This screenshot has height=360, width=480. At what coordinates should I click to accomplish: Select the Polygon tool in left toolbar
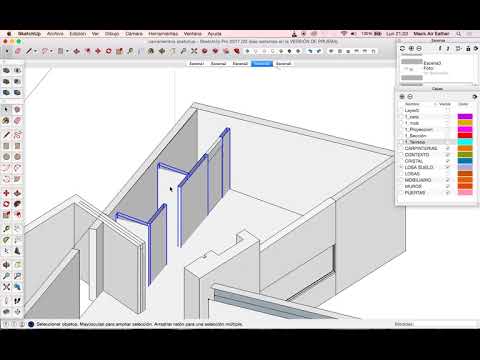17,157
